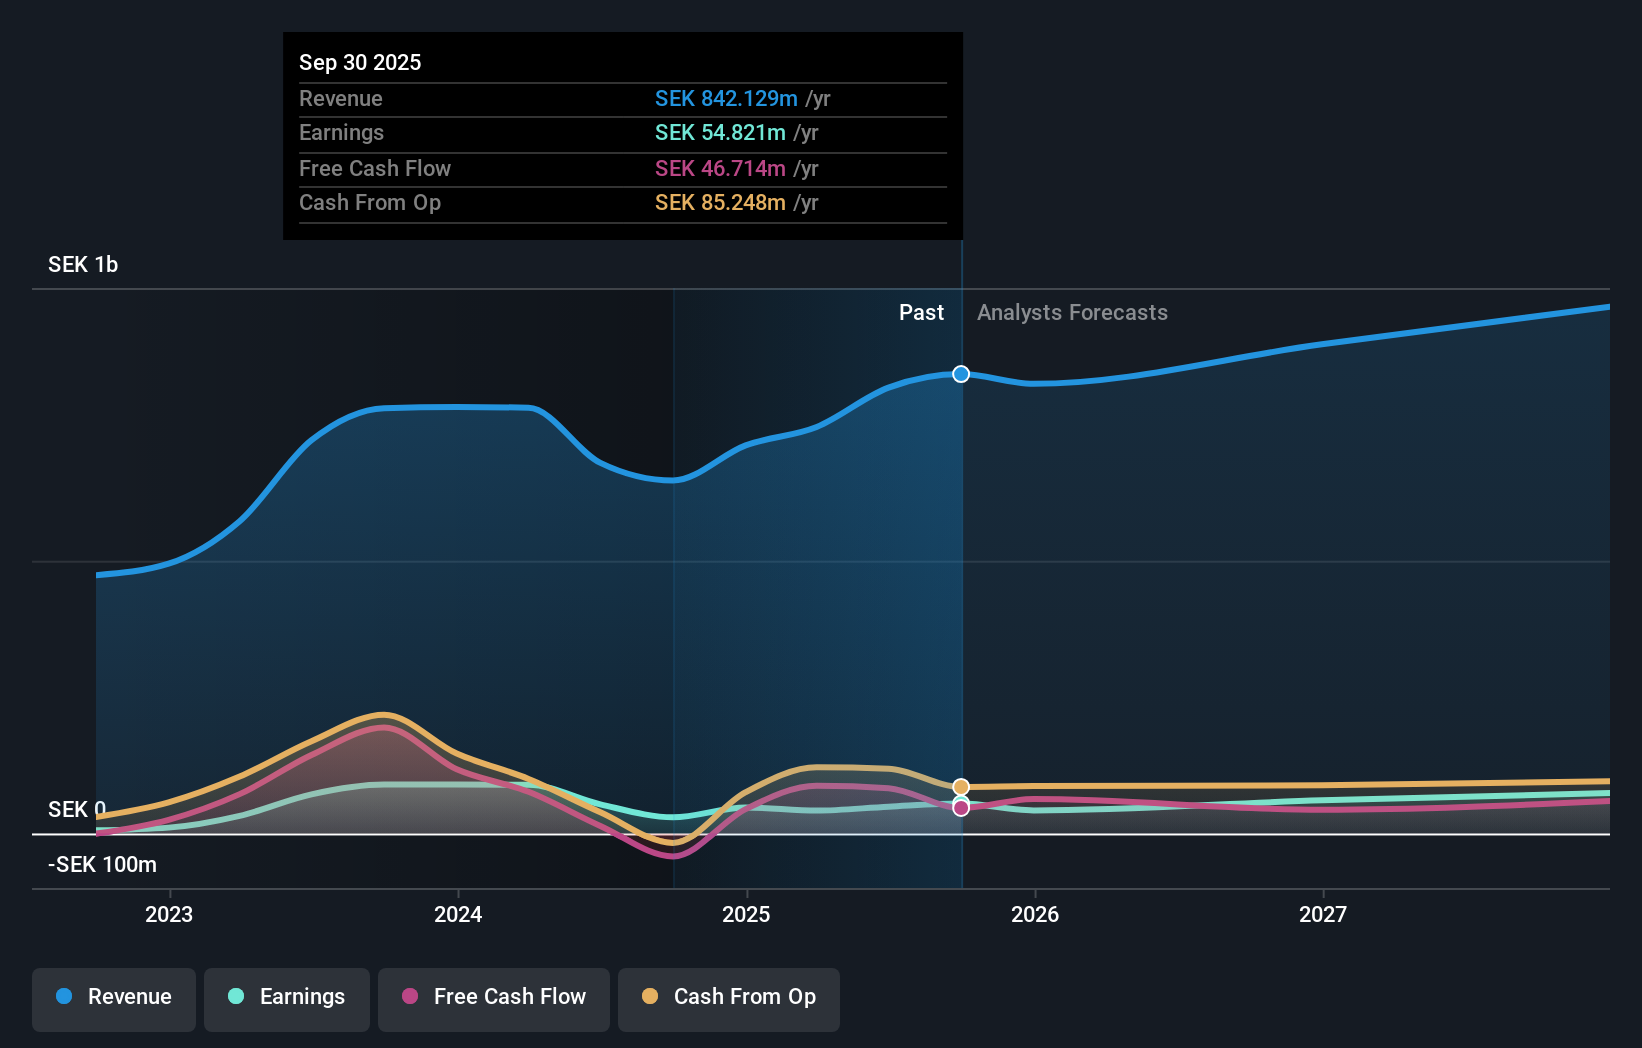This screenshot has width=1642, height=1048.
Task: Click the pink Free Cash Flow legend dot
Action: 410,997
